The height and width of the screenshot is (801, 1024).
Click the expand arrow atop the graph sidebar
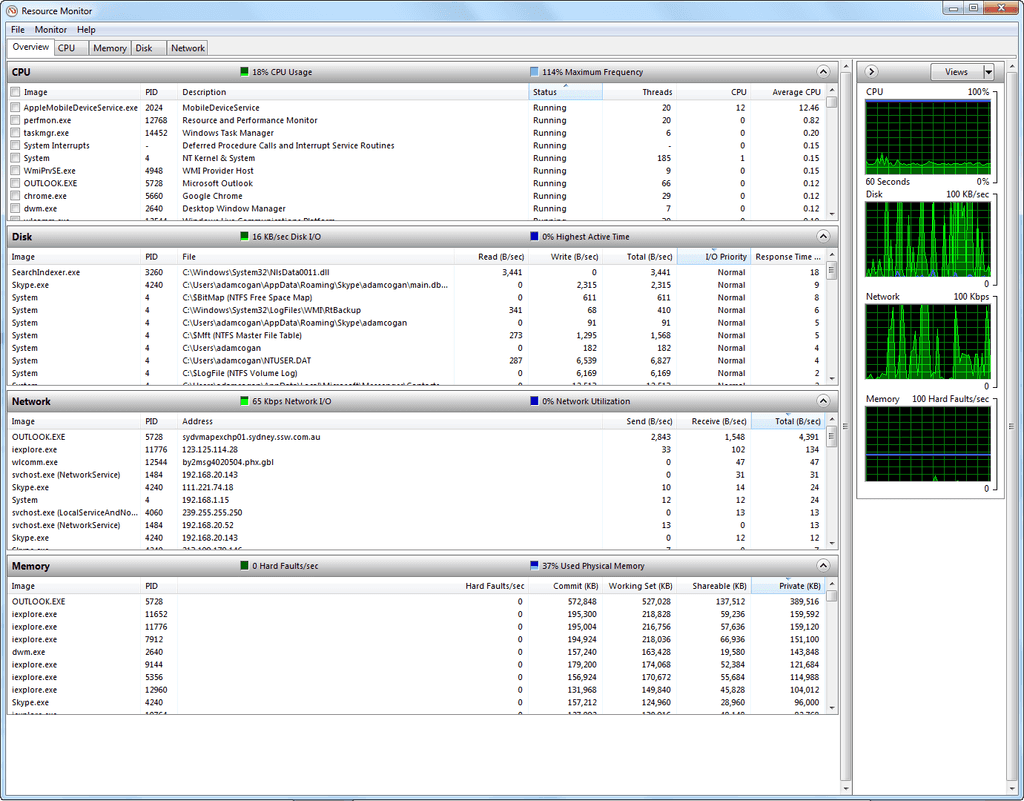(870, 71)
